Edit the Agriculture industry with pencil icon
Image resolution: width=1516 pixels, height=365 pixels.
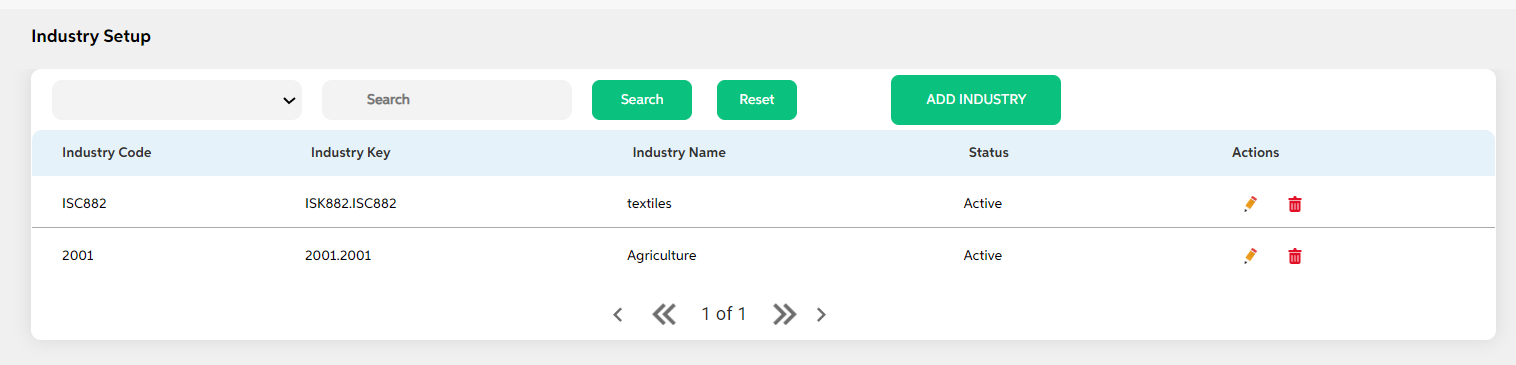pyautogui.click(x=1250, y=256)
